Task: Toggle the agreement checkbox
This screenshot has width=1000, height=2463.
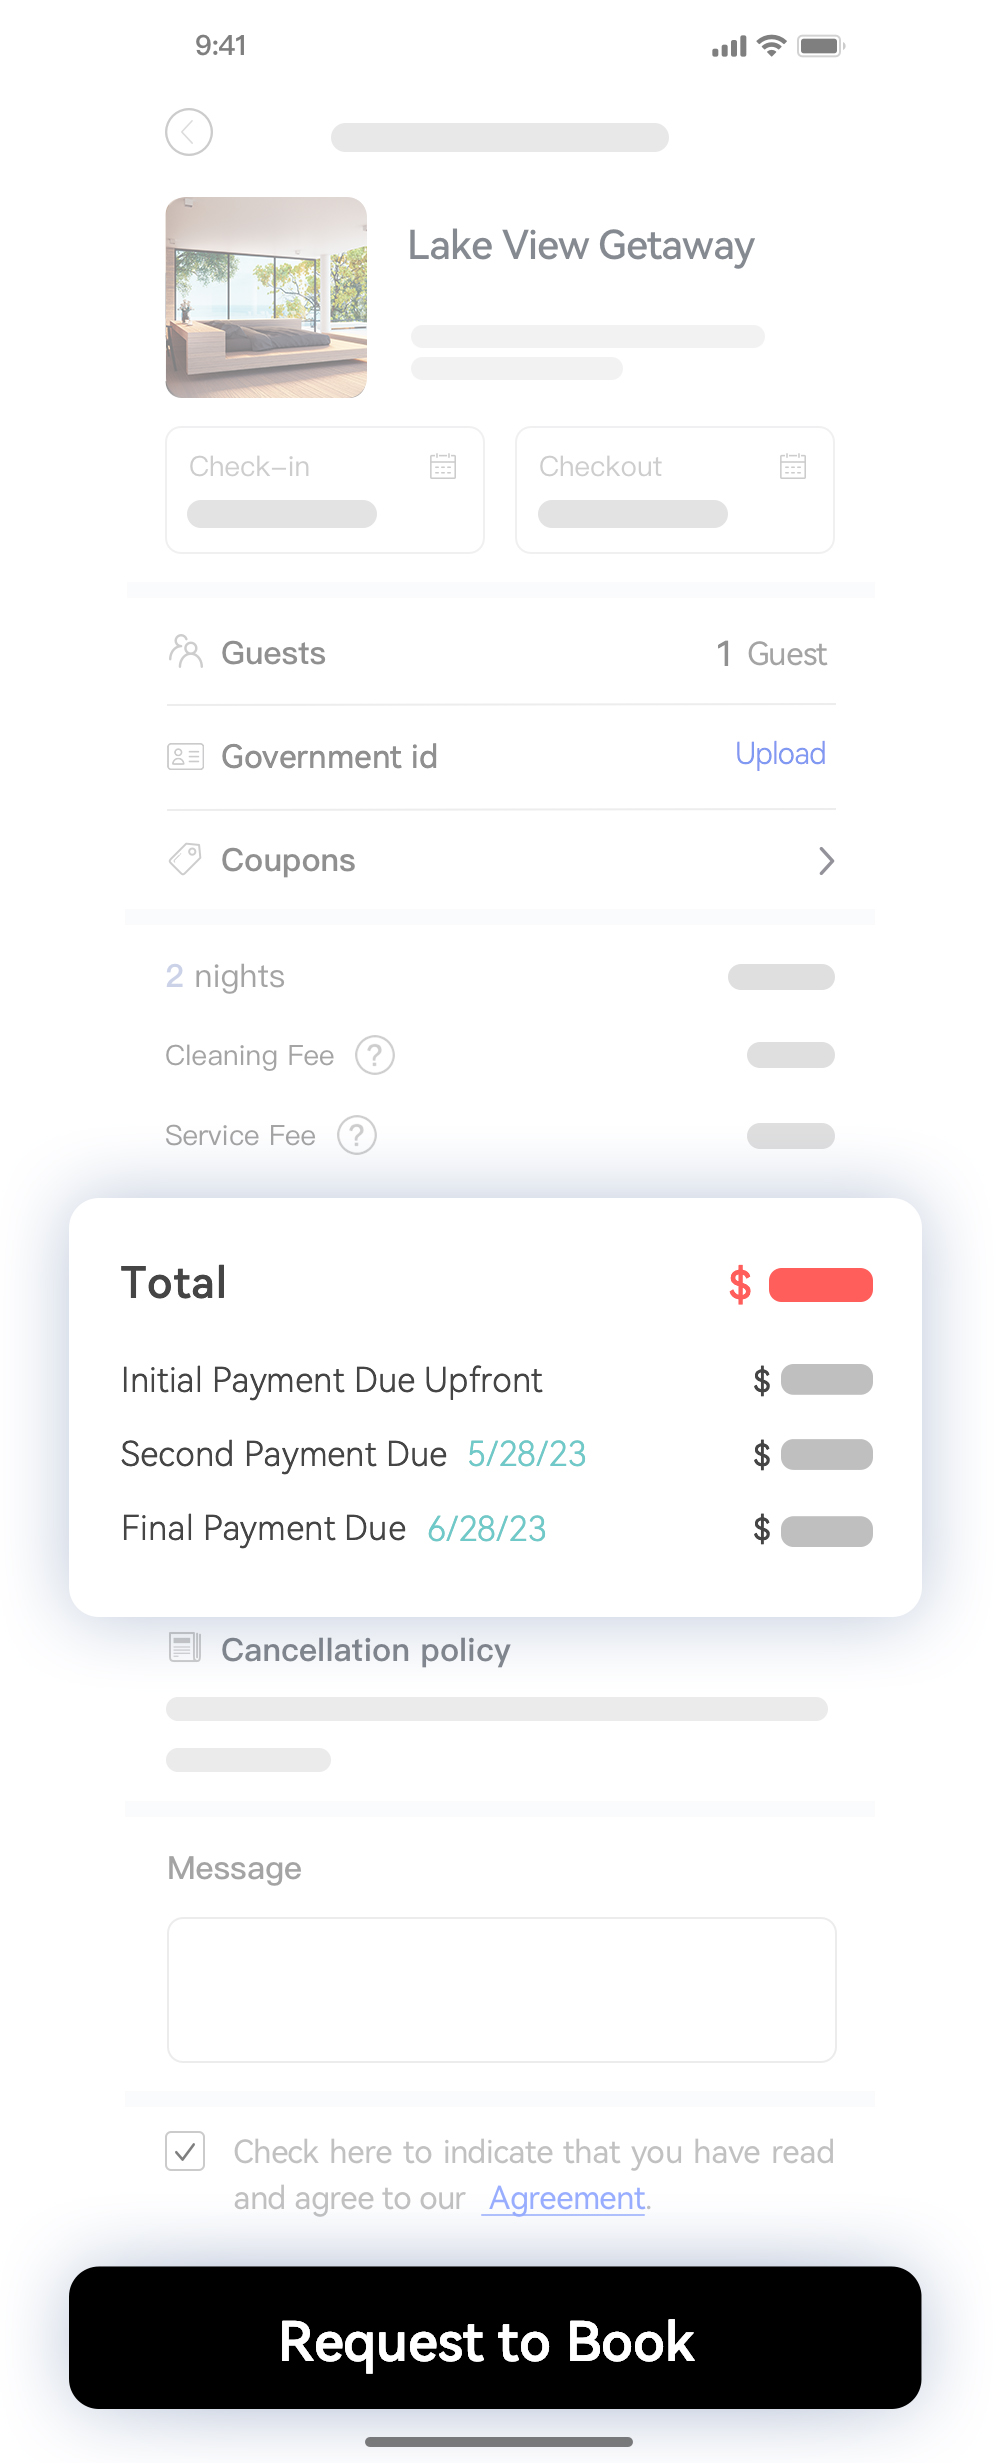Action: [185, 2151]
